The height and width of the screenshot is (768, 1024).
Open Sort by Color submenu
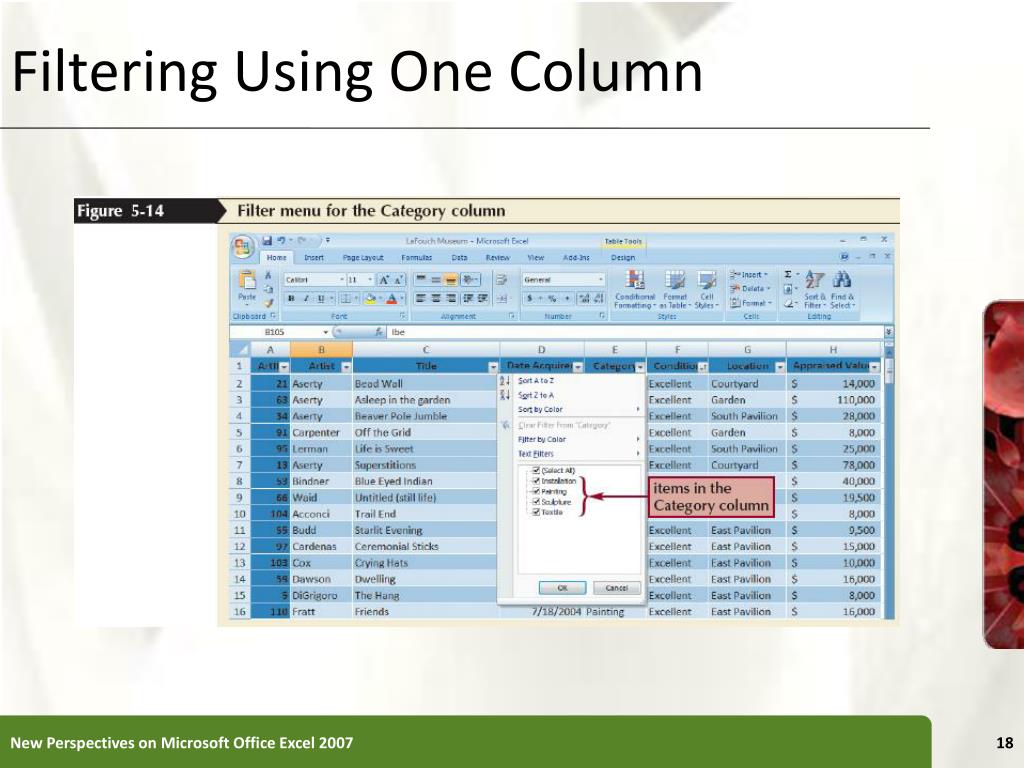(x=571, y=409)
